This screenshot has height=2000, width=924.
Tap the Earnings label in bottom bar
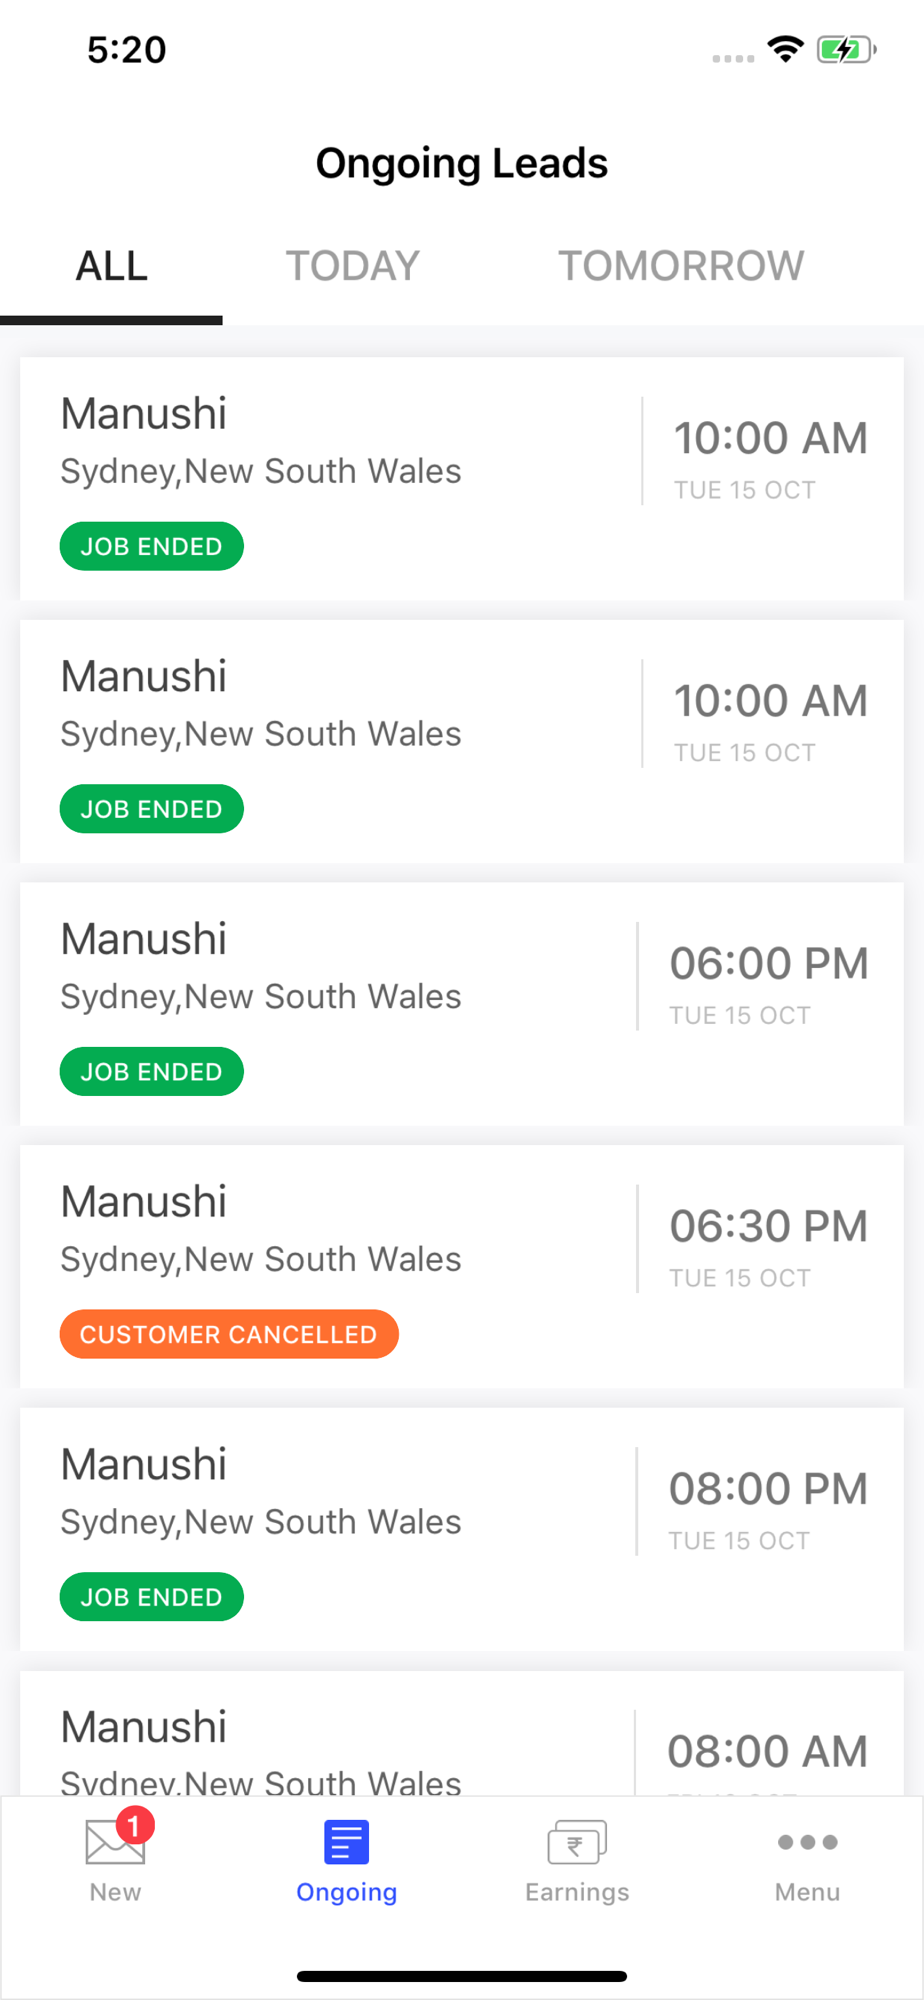(577, 1892)
